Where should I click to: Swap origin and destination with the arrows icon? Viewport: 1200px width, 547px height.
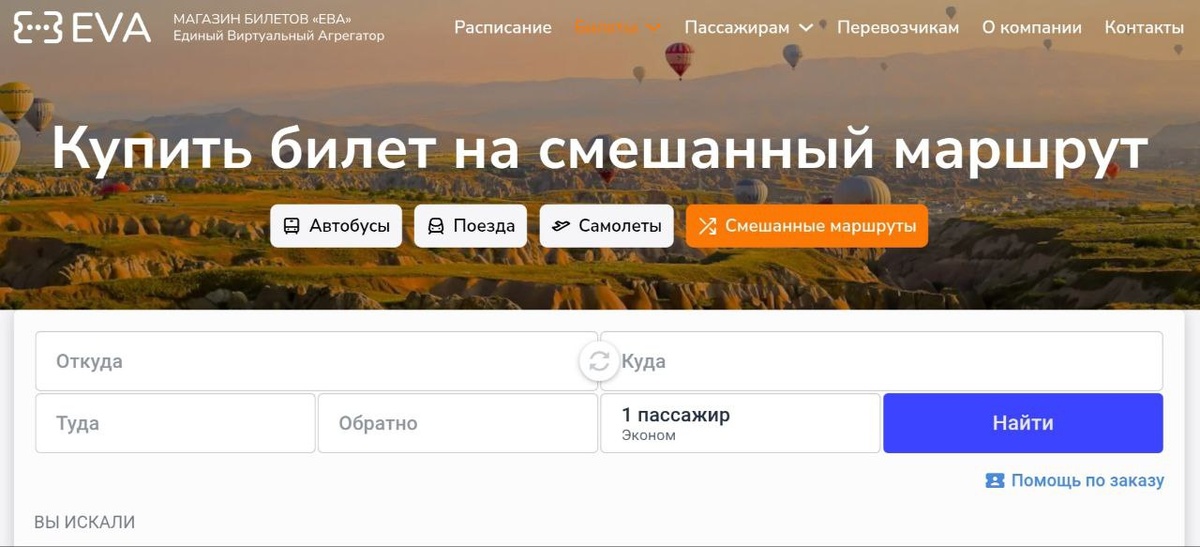[599, 361]
